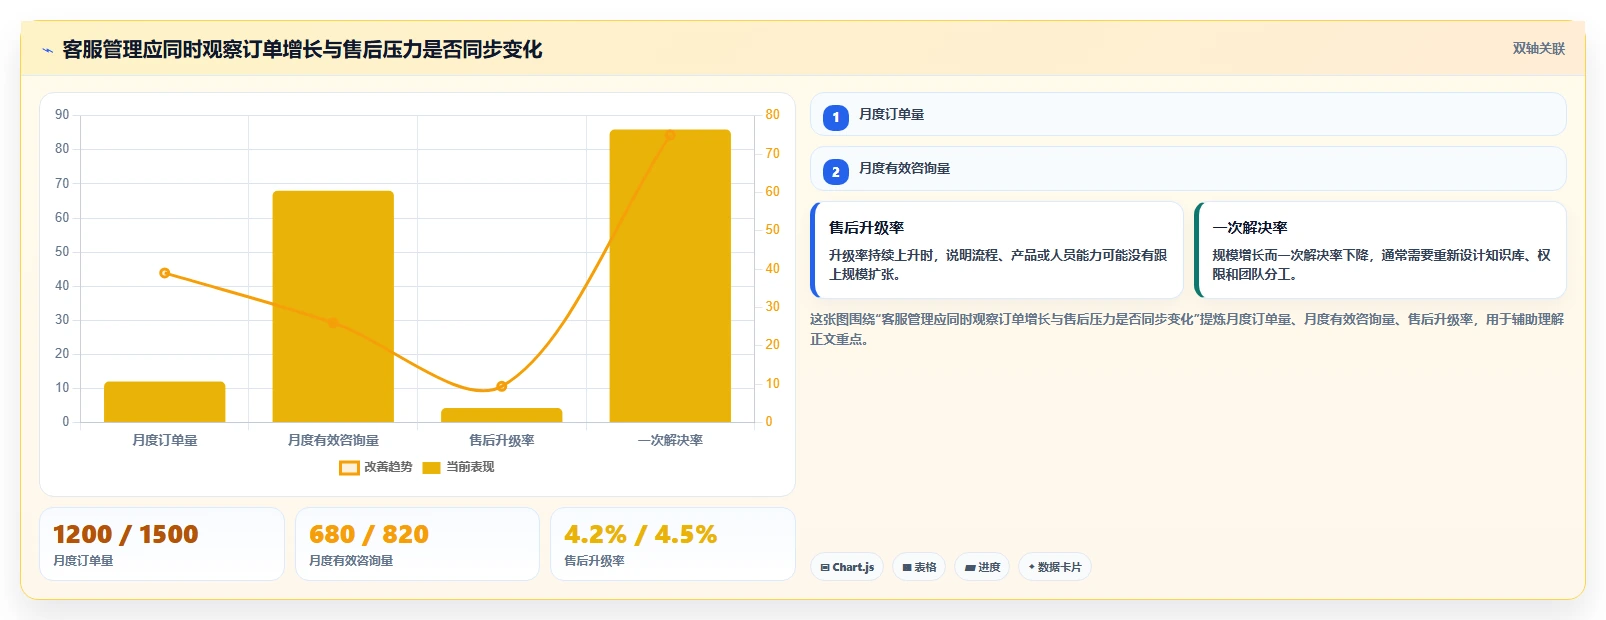Click the chart description paragraph
This screenshot has width=1606, height=620.
[x=1187, y=329]
